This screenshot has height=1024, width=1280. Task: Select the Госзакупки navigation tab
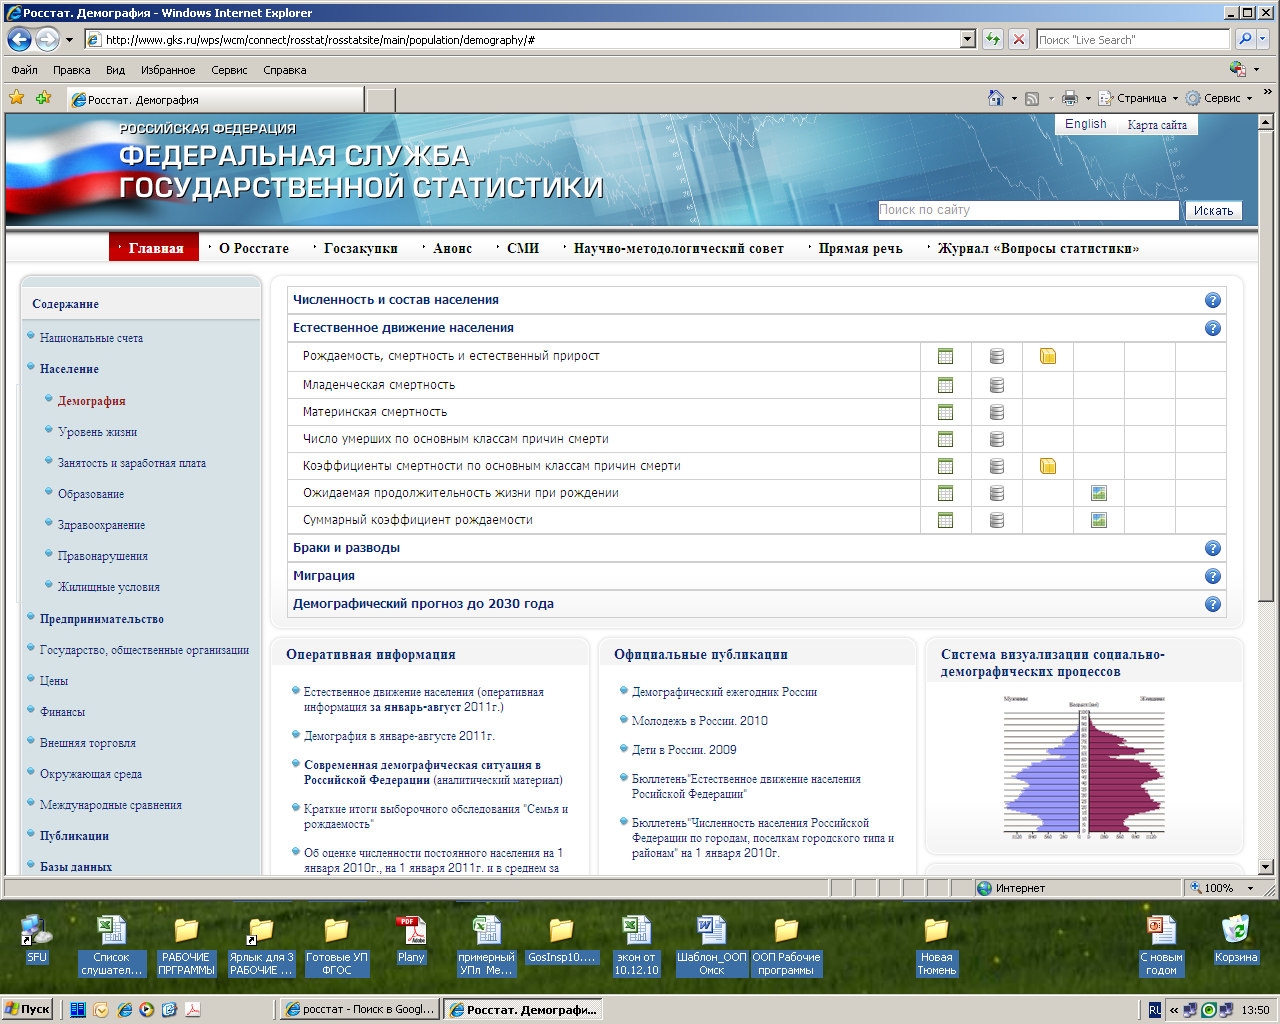(x=361, y=248)
